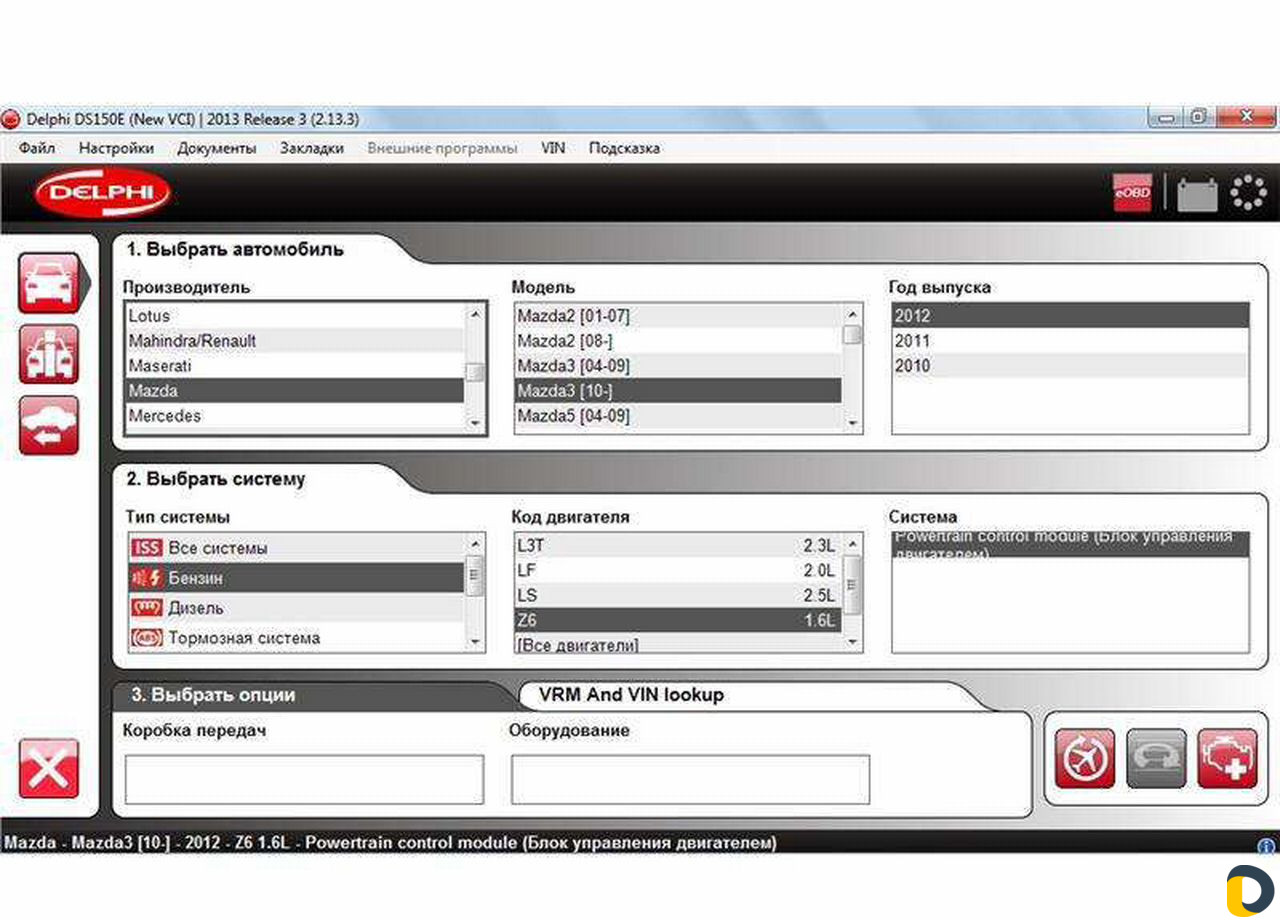Screen dimensions: 1280x920
Task: Select Mazda5 [04-09] model
Action: click(x=678, y=416)
